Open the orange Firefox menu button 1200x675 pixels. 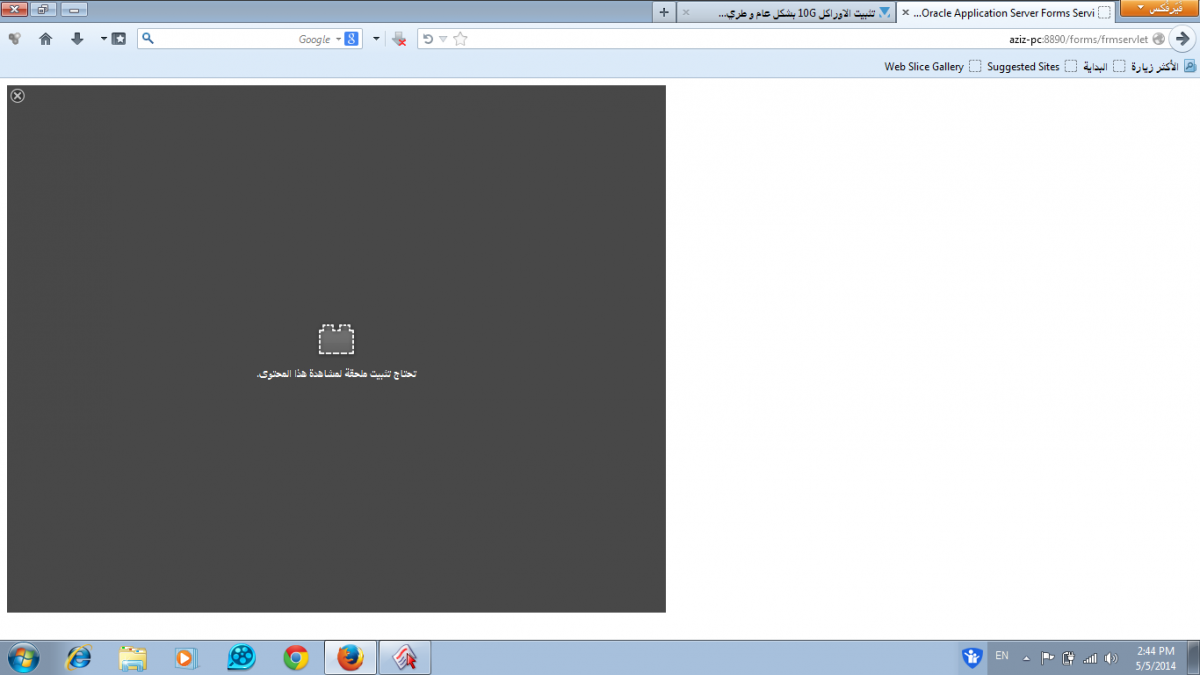[x=1158, y=9]
